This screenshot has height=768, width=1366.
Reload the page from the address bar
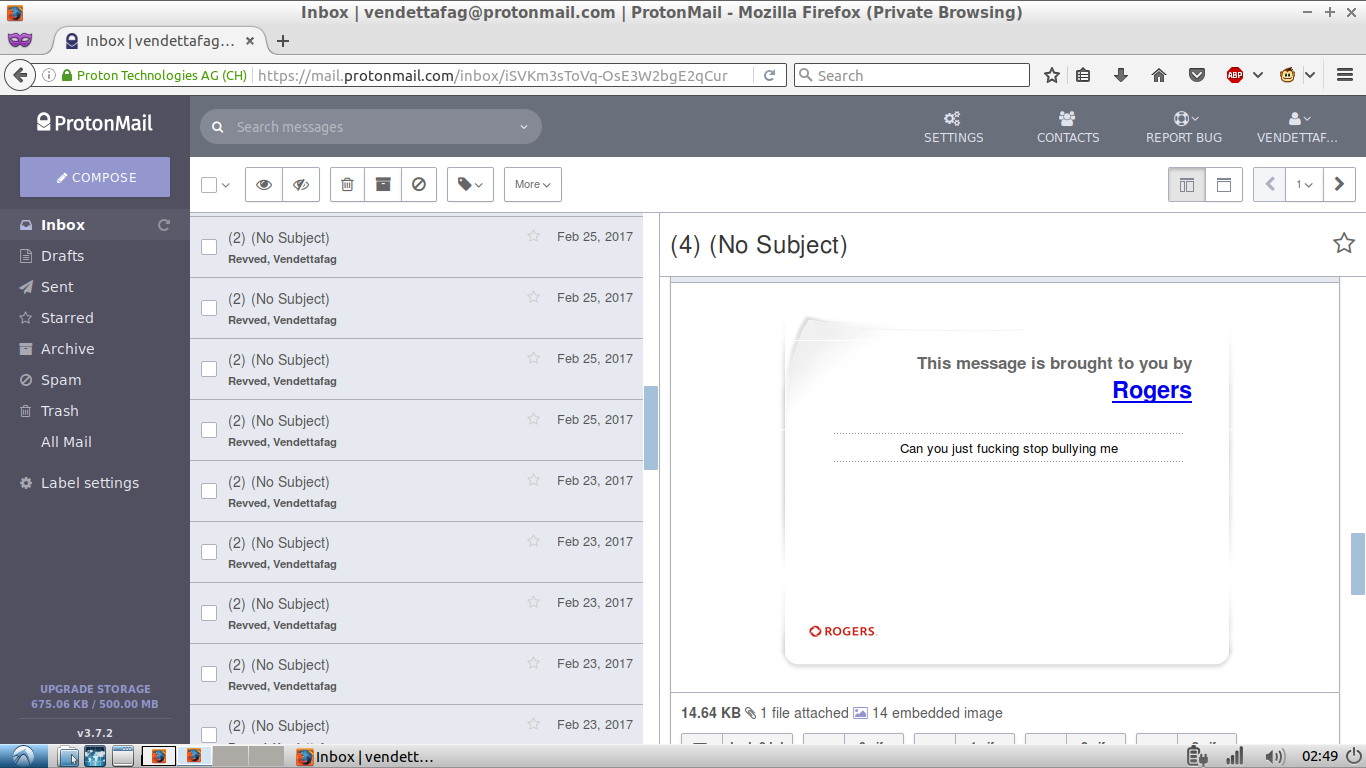coord(769,75)
